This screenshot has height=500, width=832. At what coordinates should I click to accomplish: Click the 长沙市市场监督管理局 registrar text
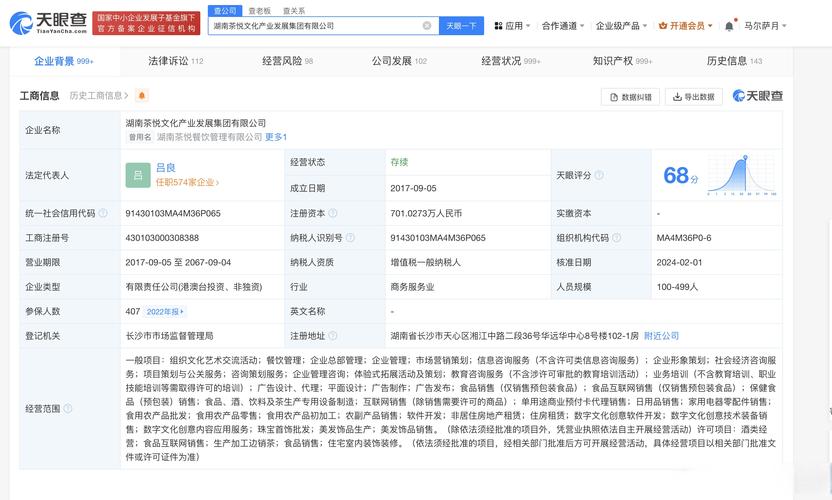coord(169,335)
